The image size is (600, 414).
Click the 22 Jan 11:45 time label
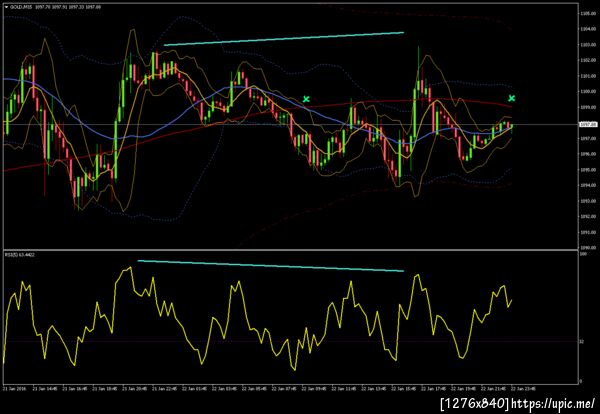click(343, 388)
